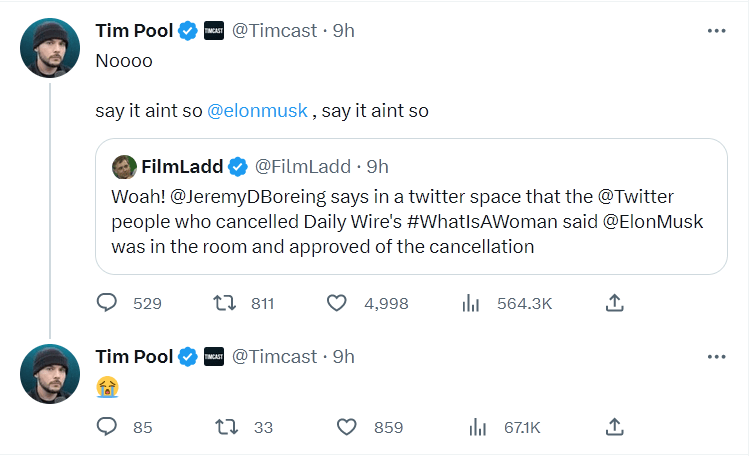Retweet the crying emoji tweet
749x456 pixels.
pyautogui.click(x=227, y=427)
